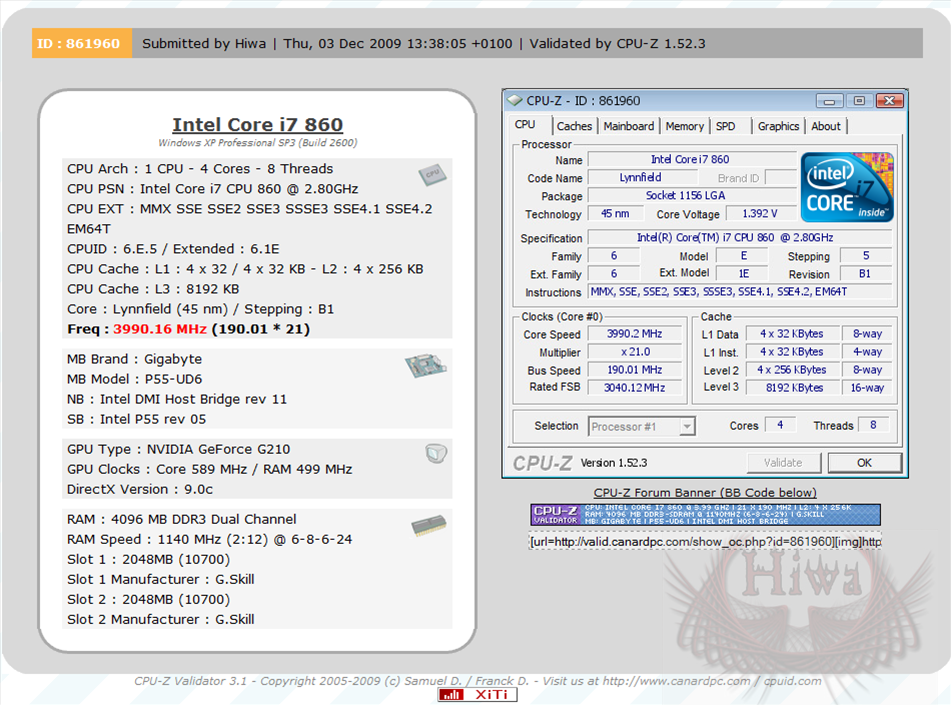Open the SPD tab

[x=725, y=126]
